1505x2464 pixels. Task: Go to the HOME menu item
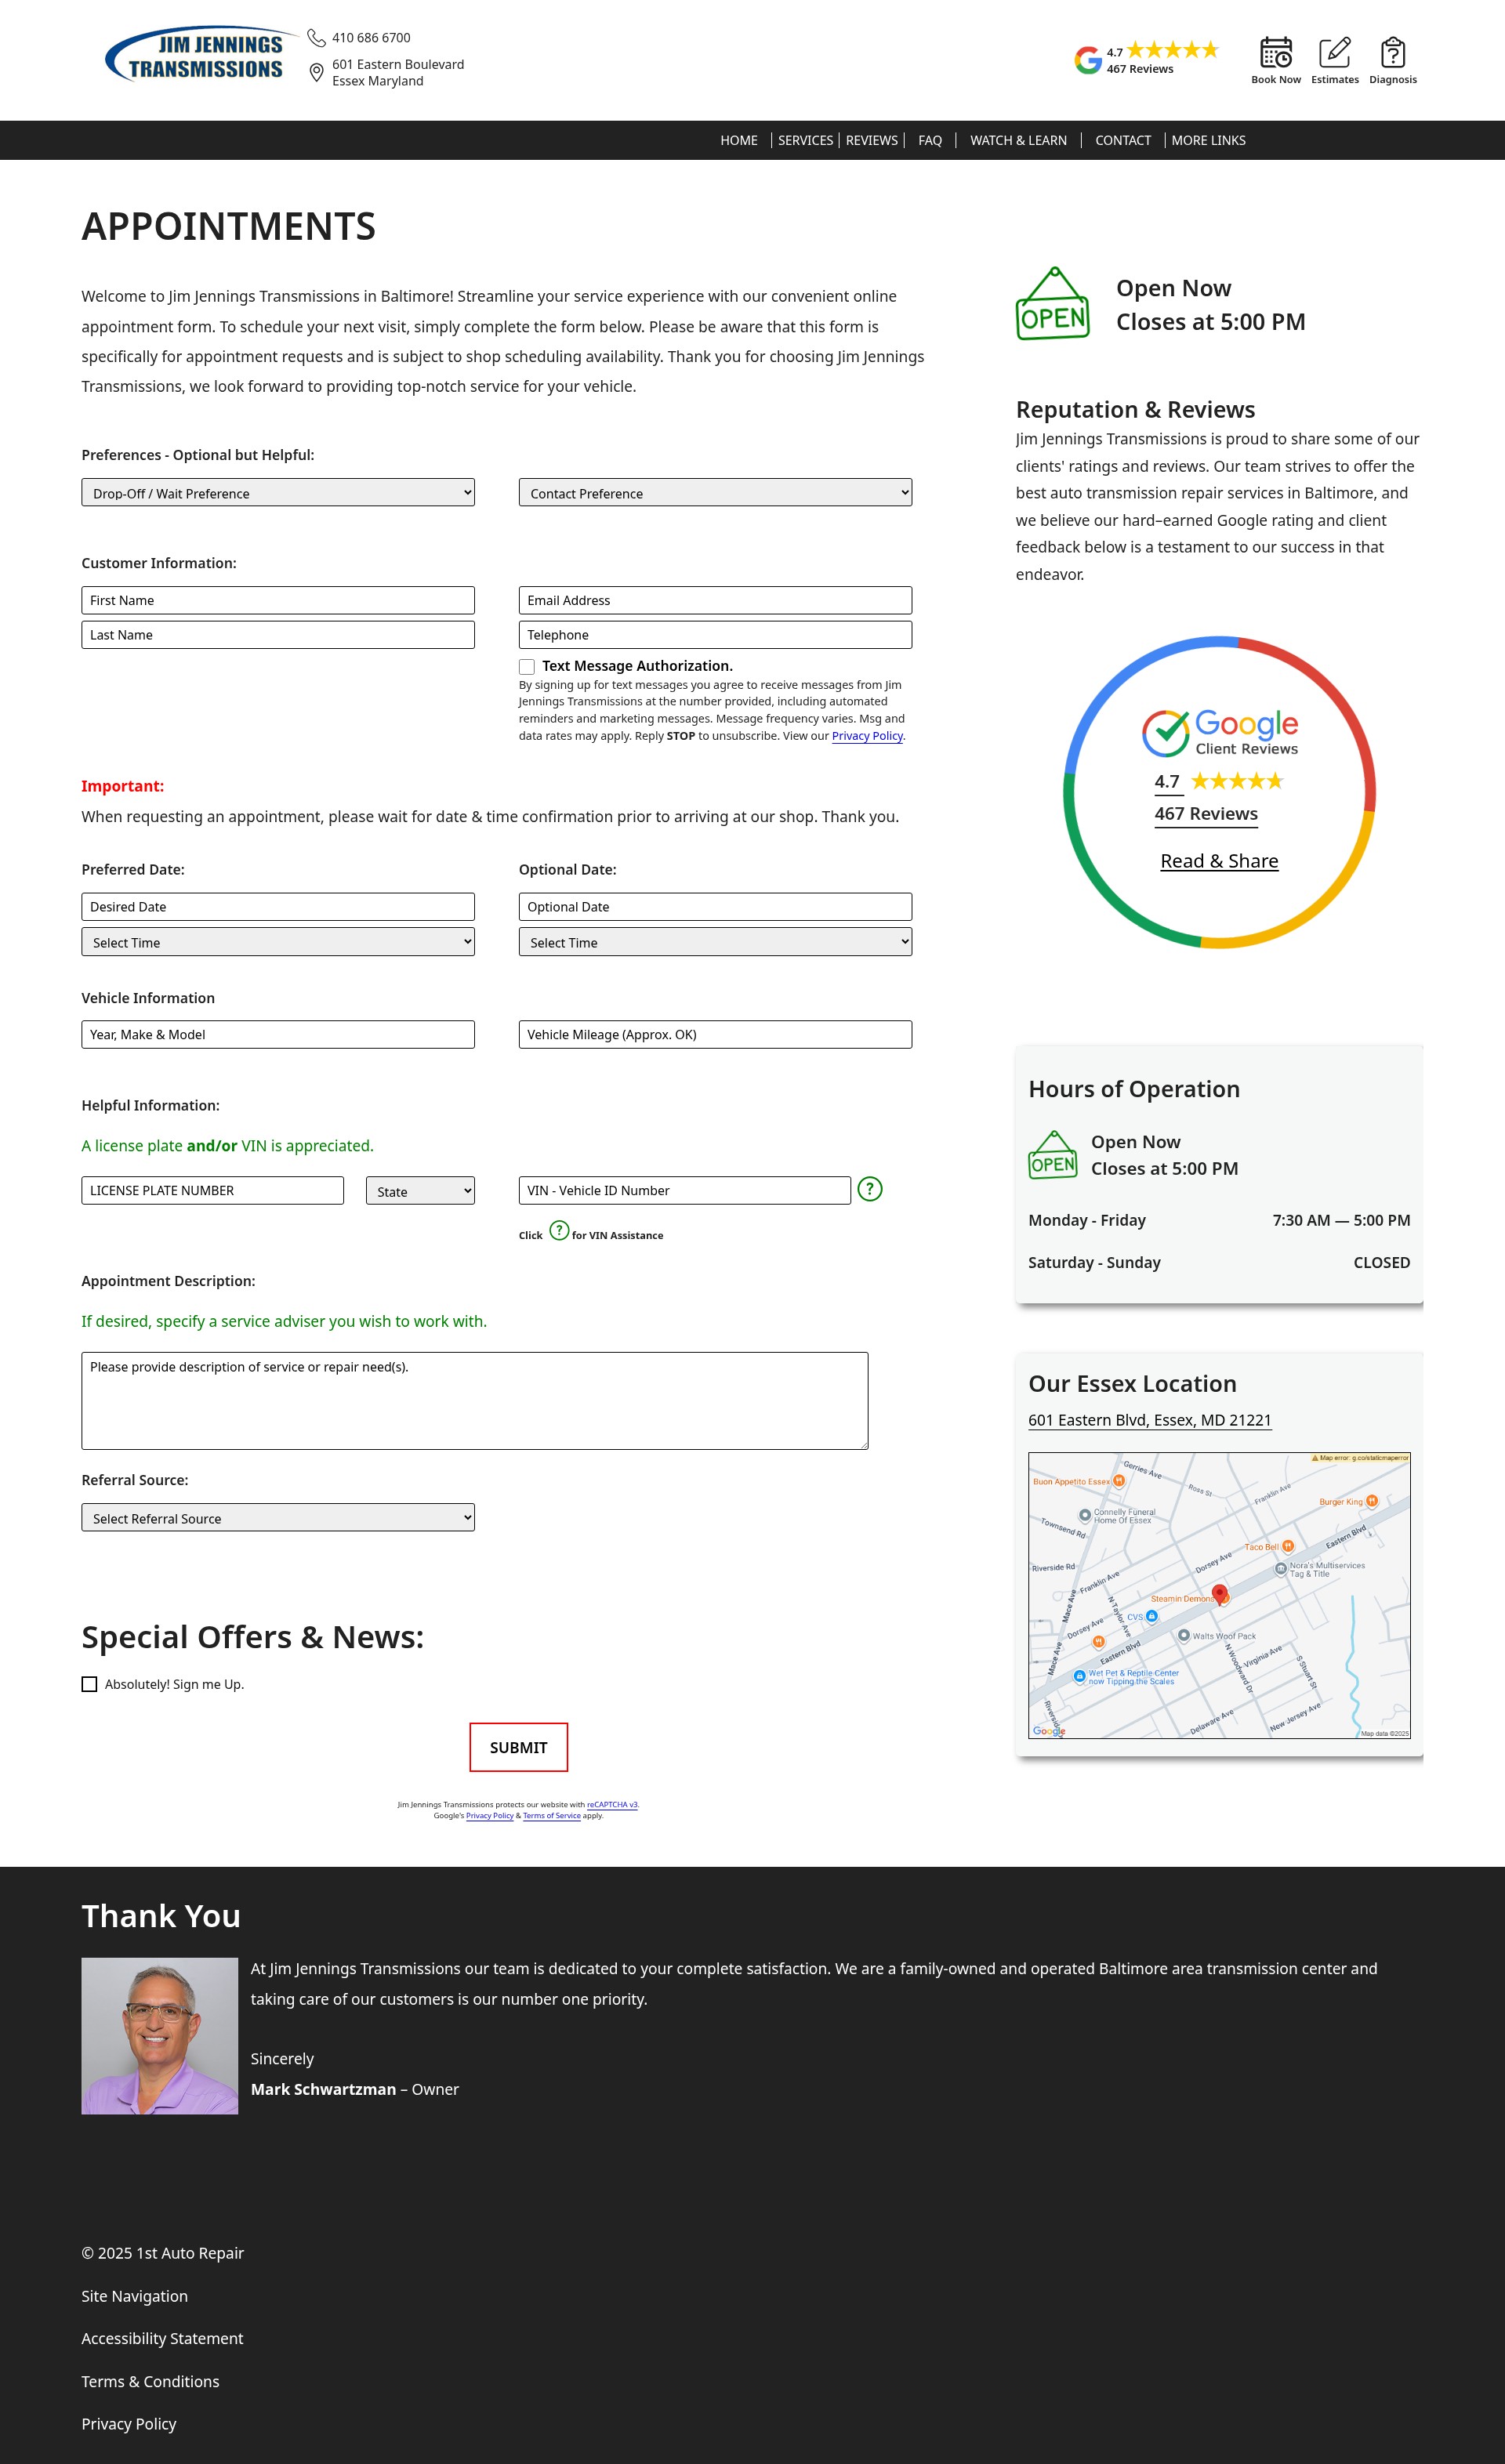pos(739,140)
